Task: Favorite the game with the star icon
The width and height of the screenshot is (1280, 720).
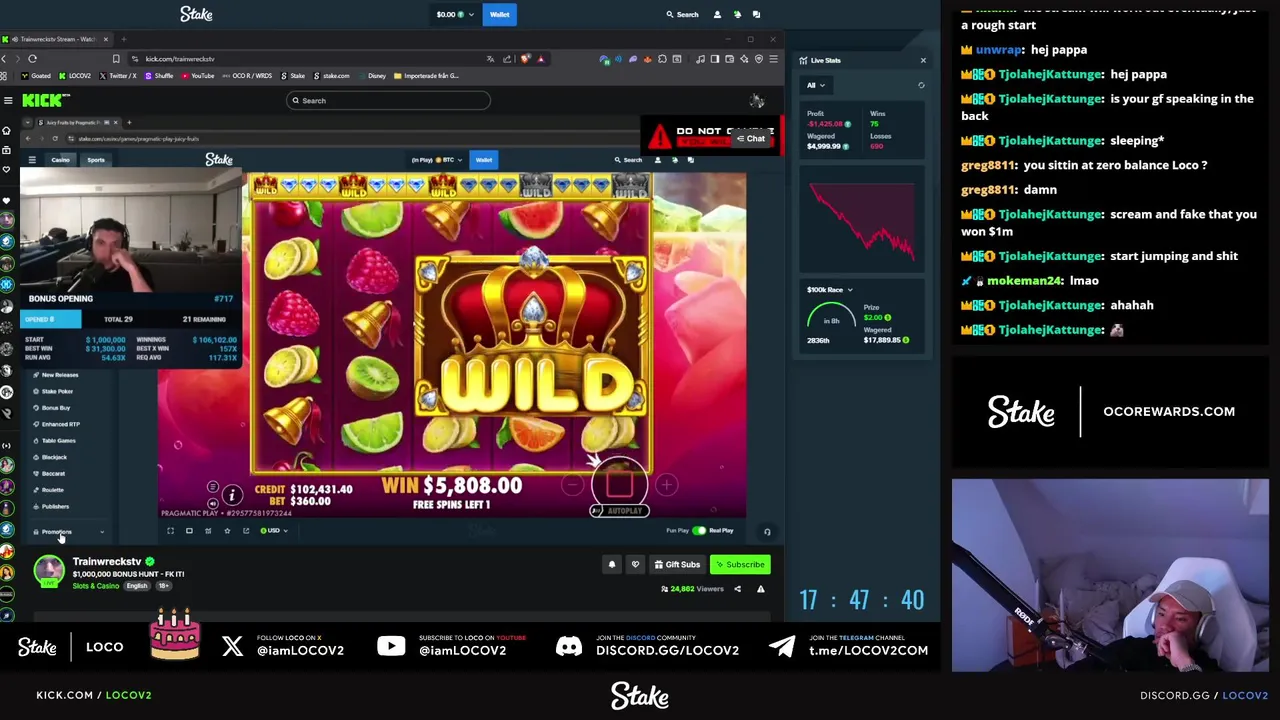Action: (227, 531)
